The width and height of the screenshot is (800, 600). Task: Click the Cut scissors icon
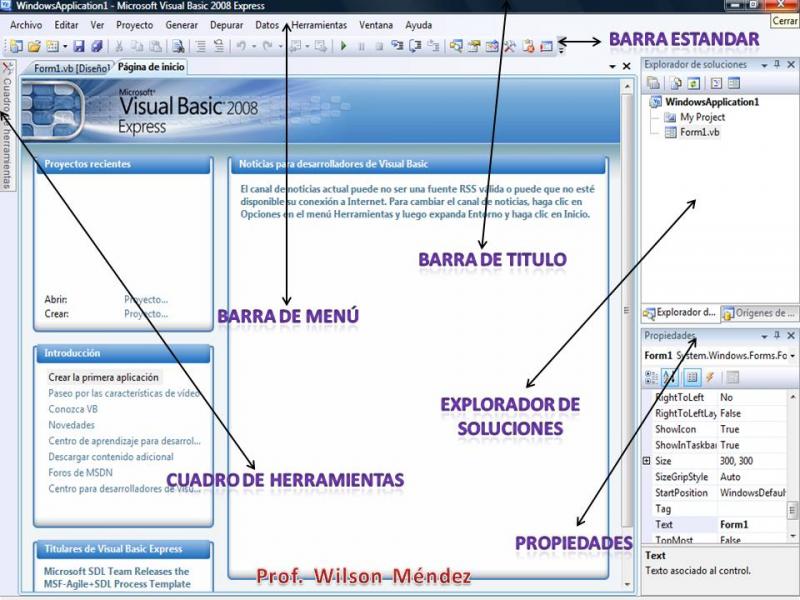pos(119,46)
